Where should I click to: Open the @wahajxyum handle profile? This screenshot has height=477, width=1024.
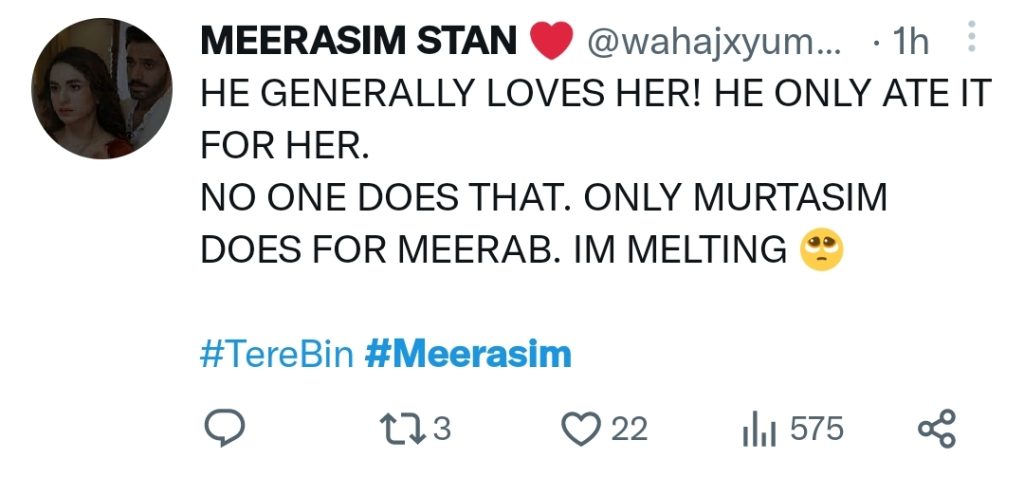(x=715, y=42)
